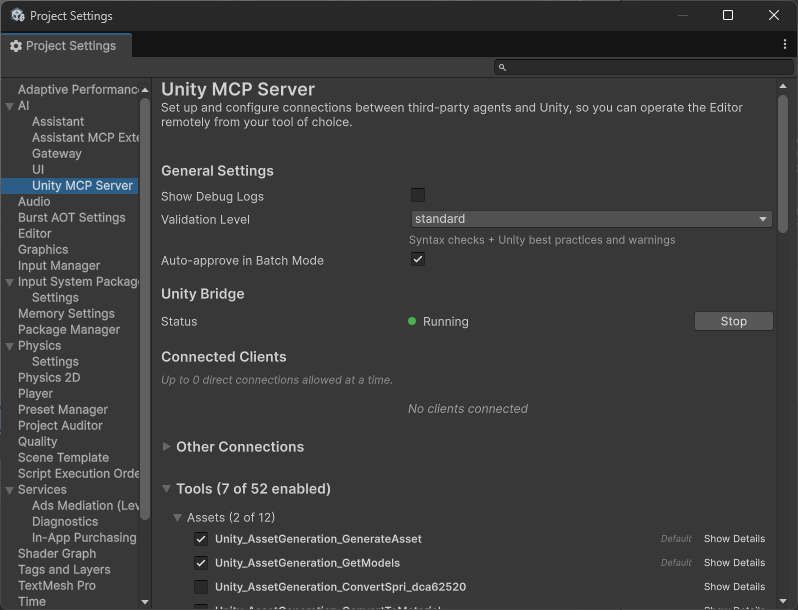Open Memory Settings
Image resolution: width=798 pixels, height=610 pixels.
point(66,313)
